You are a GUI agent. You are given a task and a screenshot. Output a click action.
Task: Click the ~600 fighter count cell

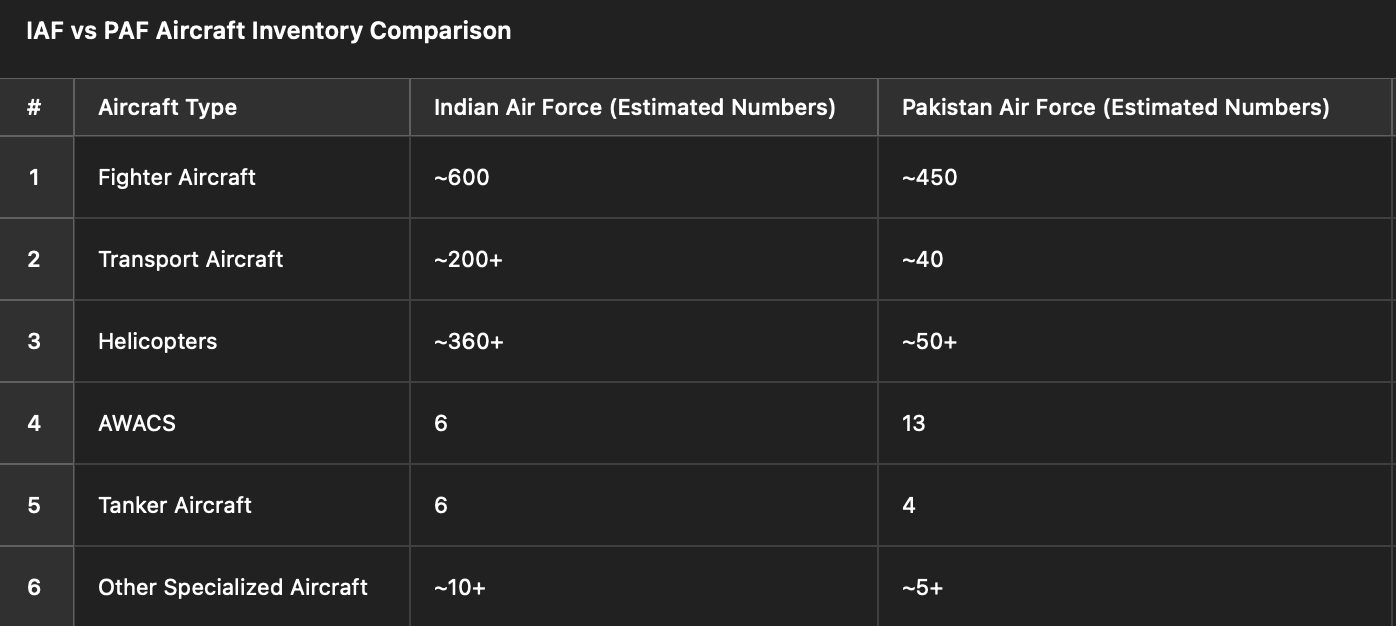point(644,177)
